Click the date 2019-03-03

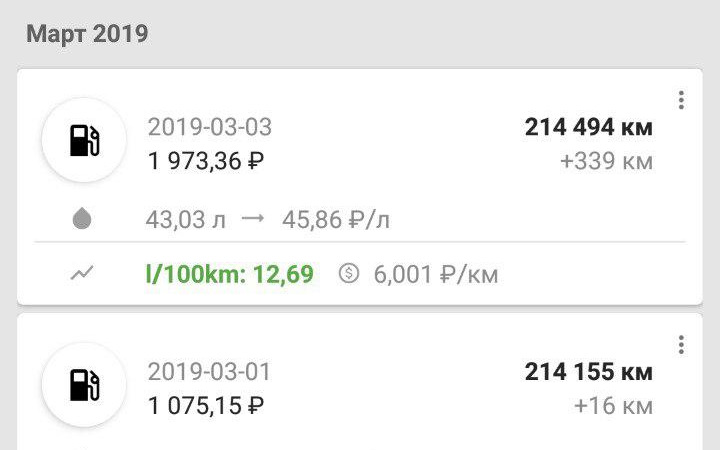point(209,127)
